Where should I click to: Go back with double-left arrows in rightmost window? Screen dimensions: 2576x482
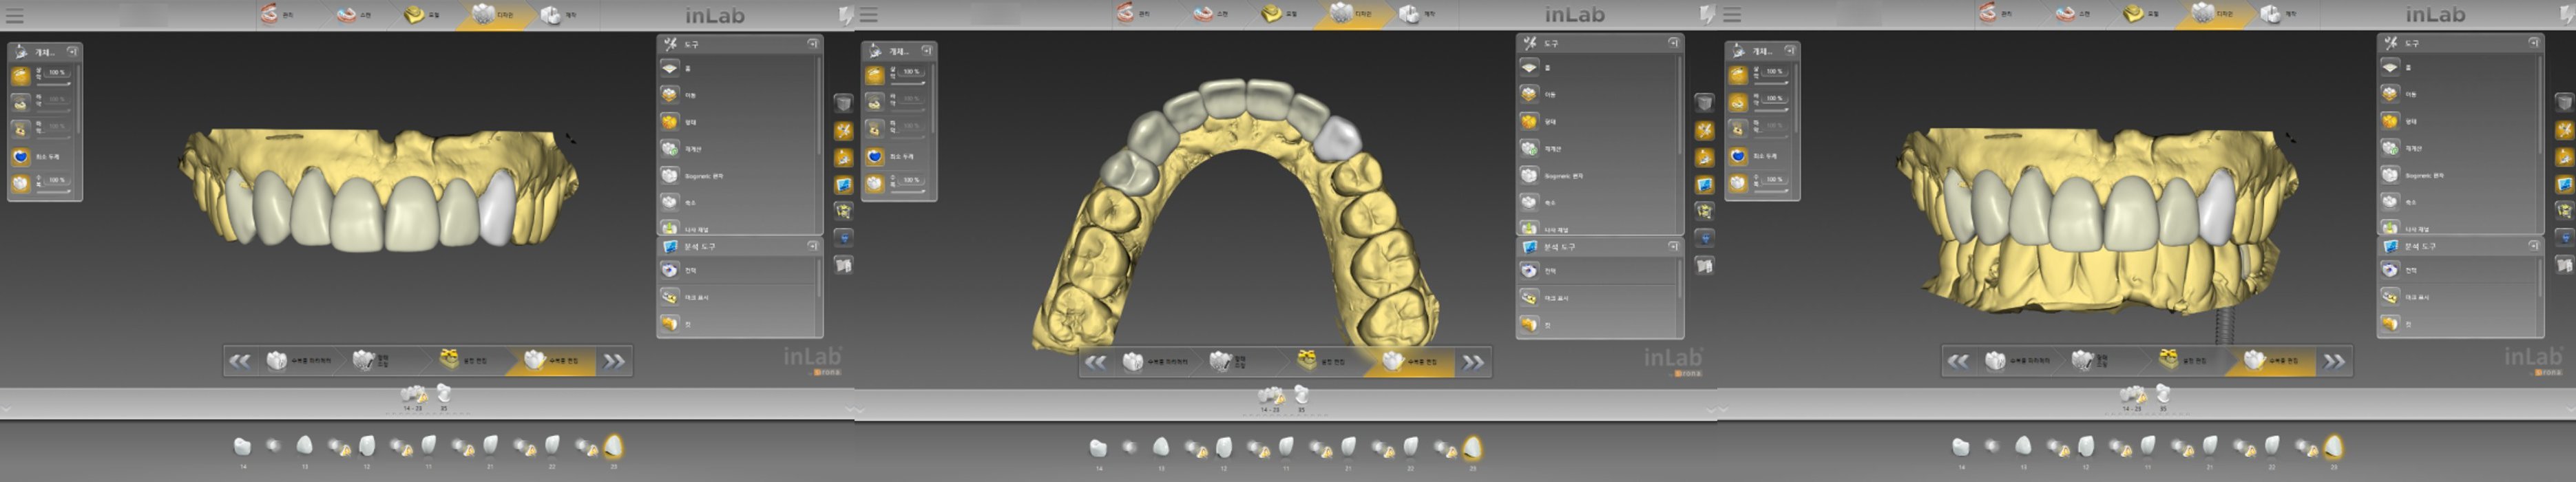click(x=1958, y=361)
